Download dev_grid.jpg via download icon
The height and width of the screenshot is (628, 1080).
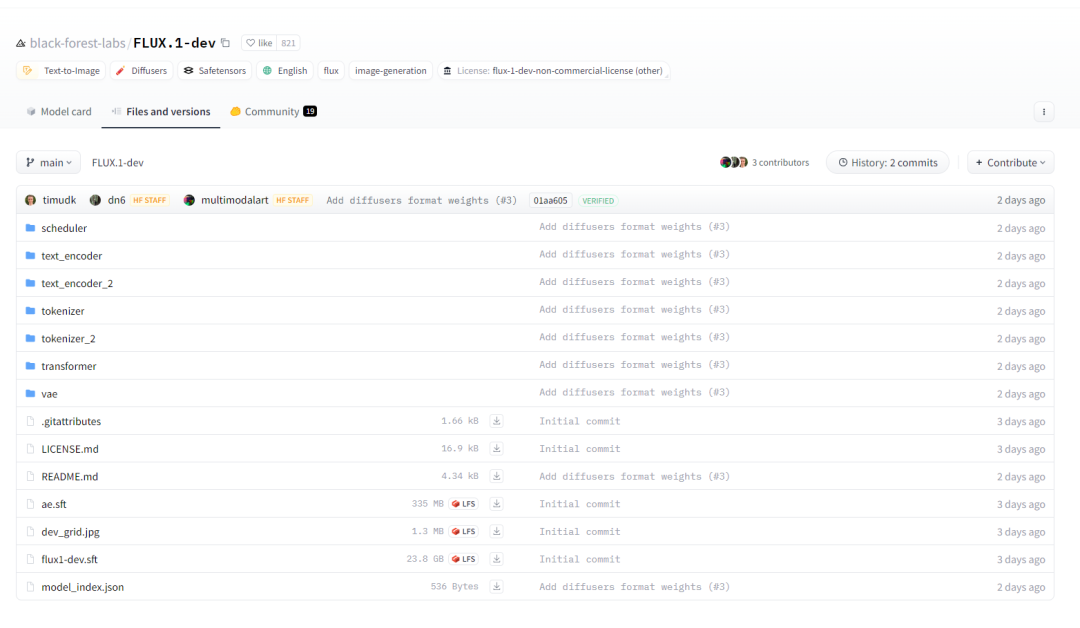point(496,531)
